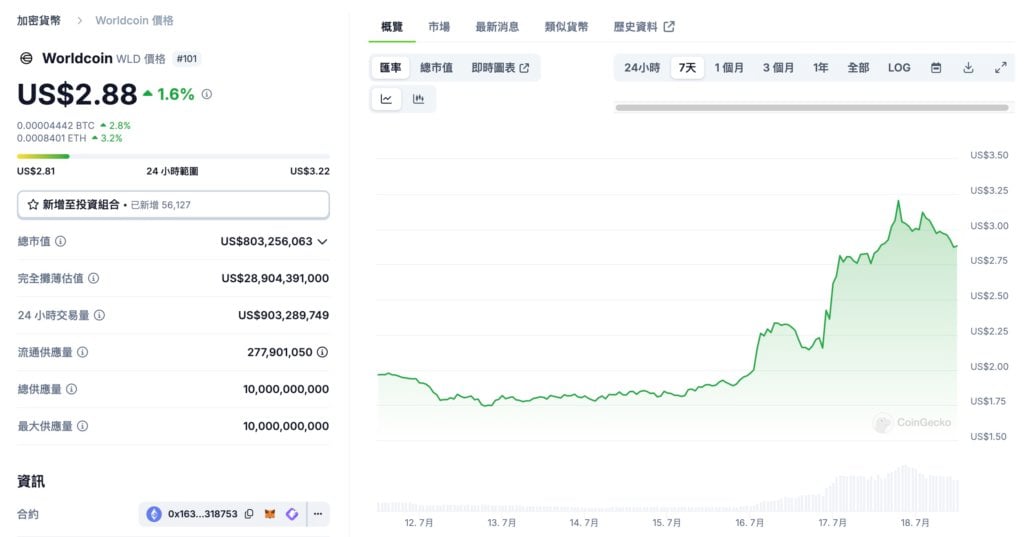Open the contract more options menu
This screenshot has width=1024, height=537.
click(318, 514)
